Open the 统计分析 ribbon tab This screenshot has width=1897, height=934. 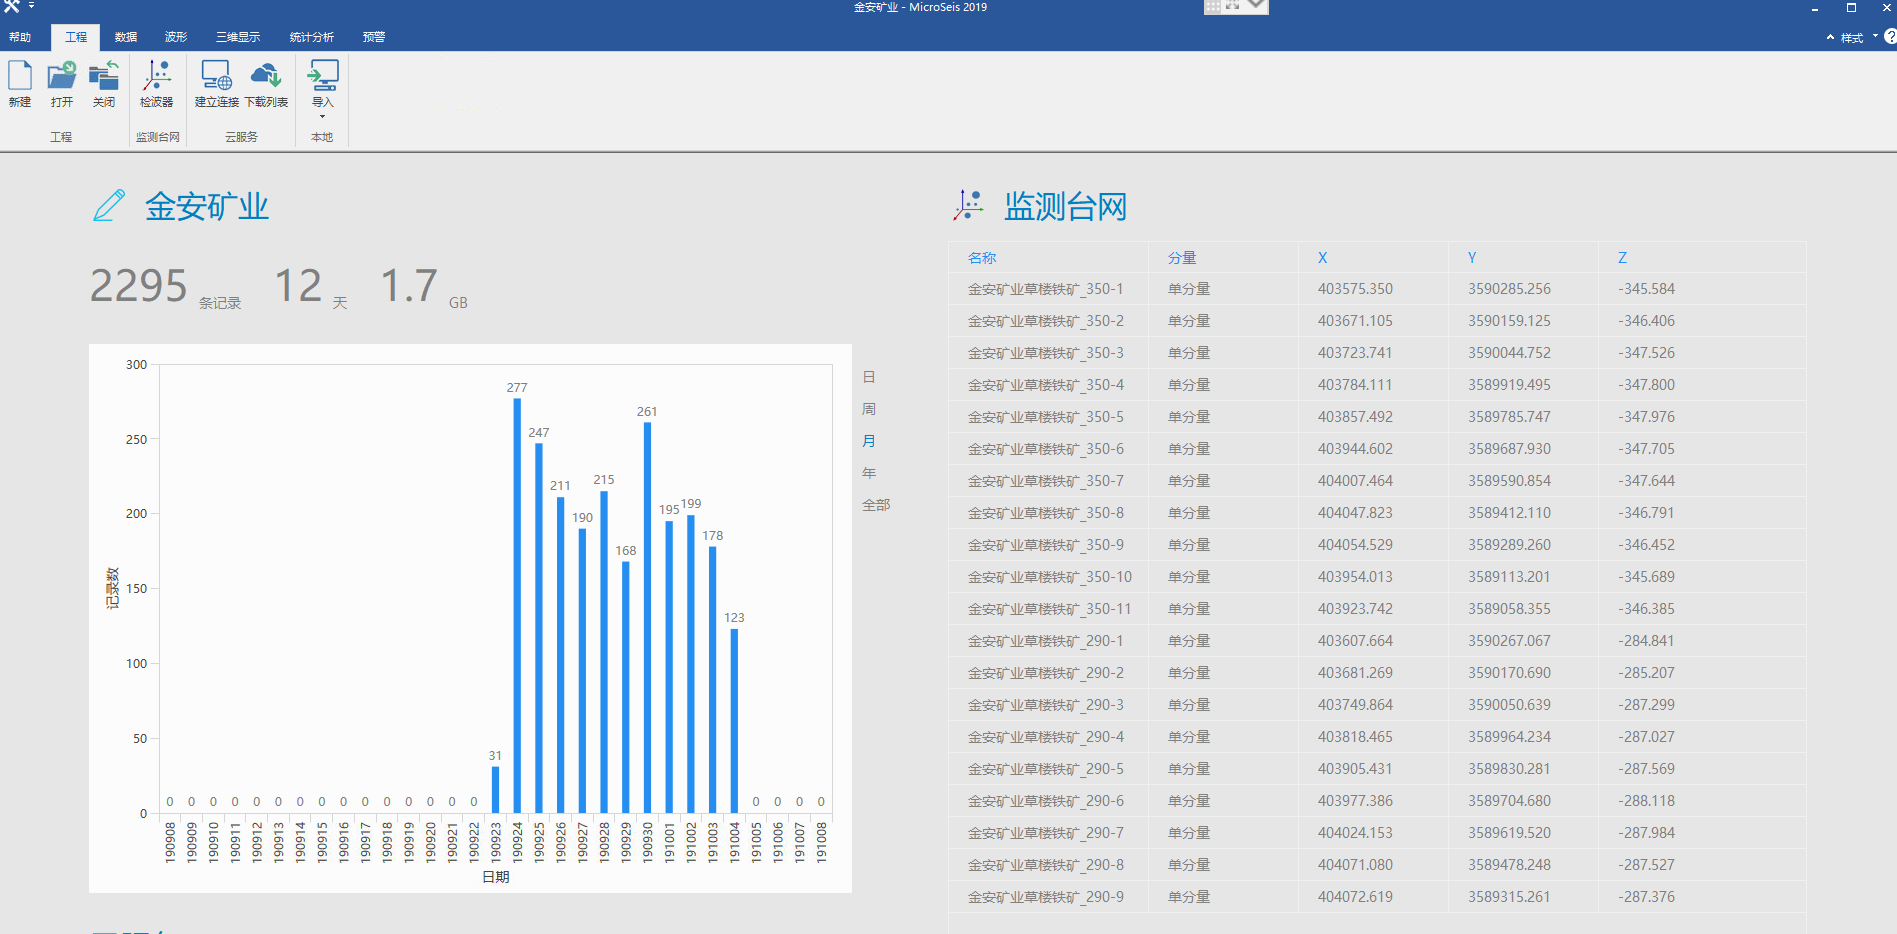[x=312, y=37]
